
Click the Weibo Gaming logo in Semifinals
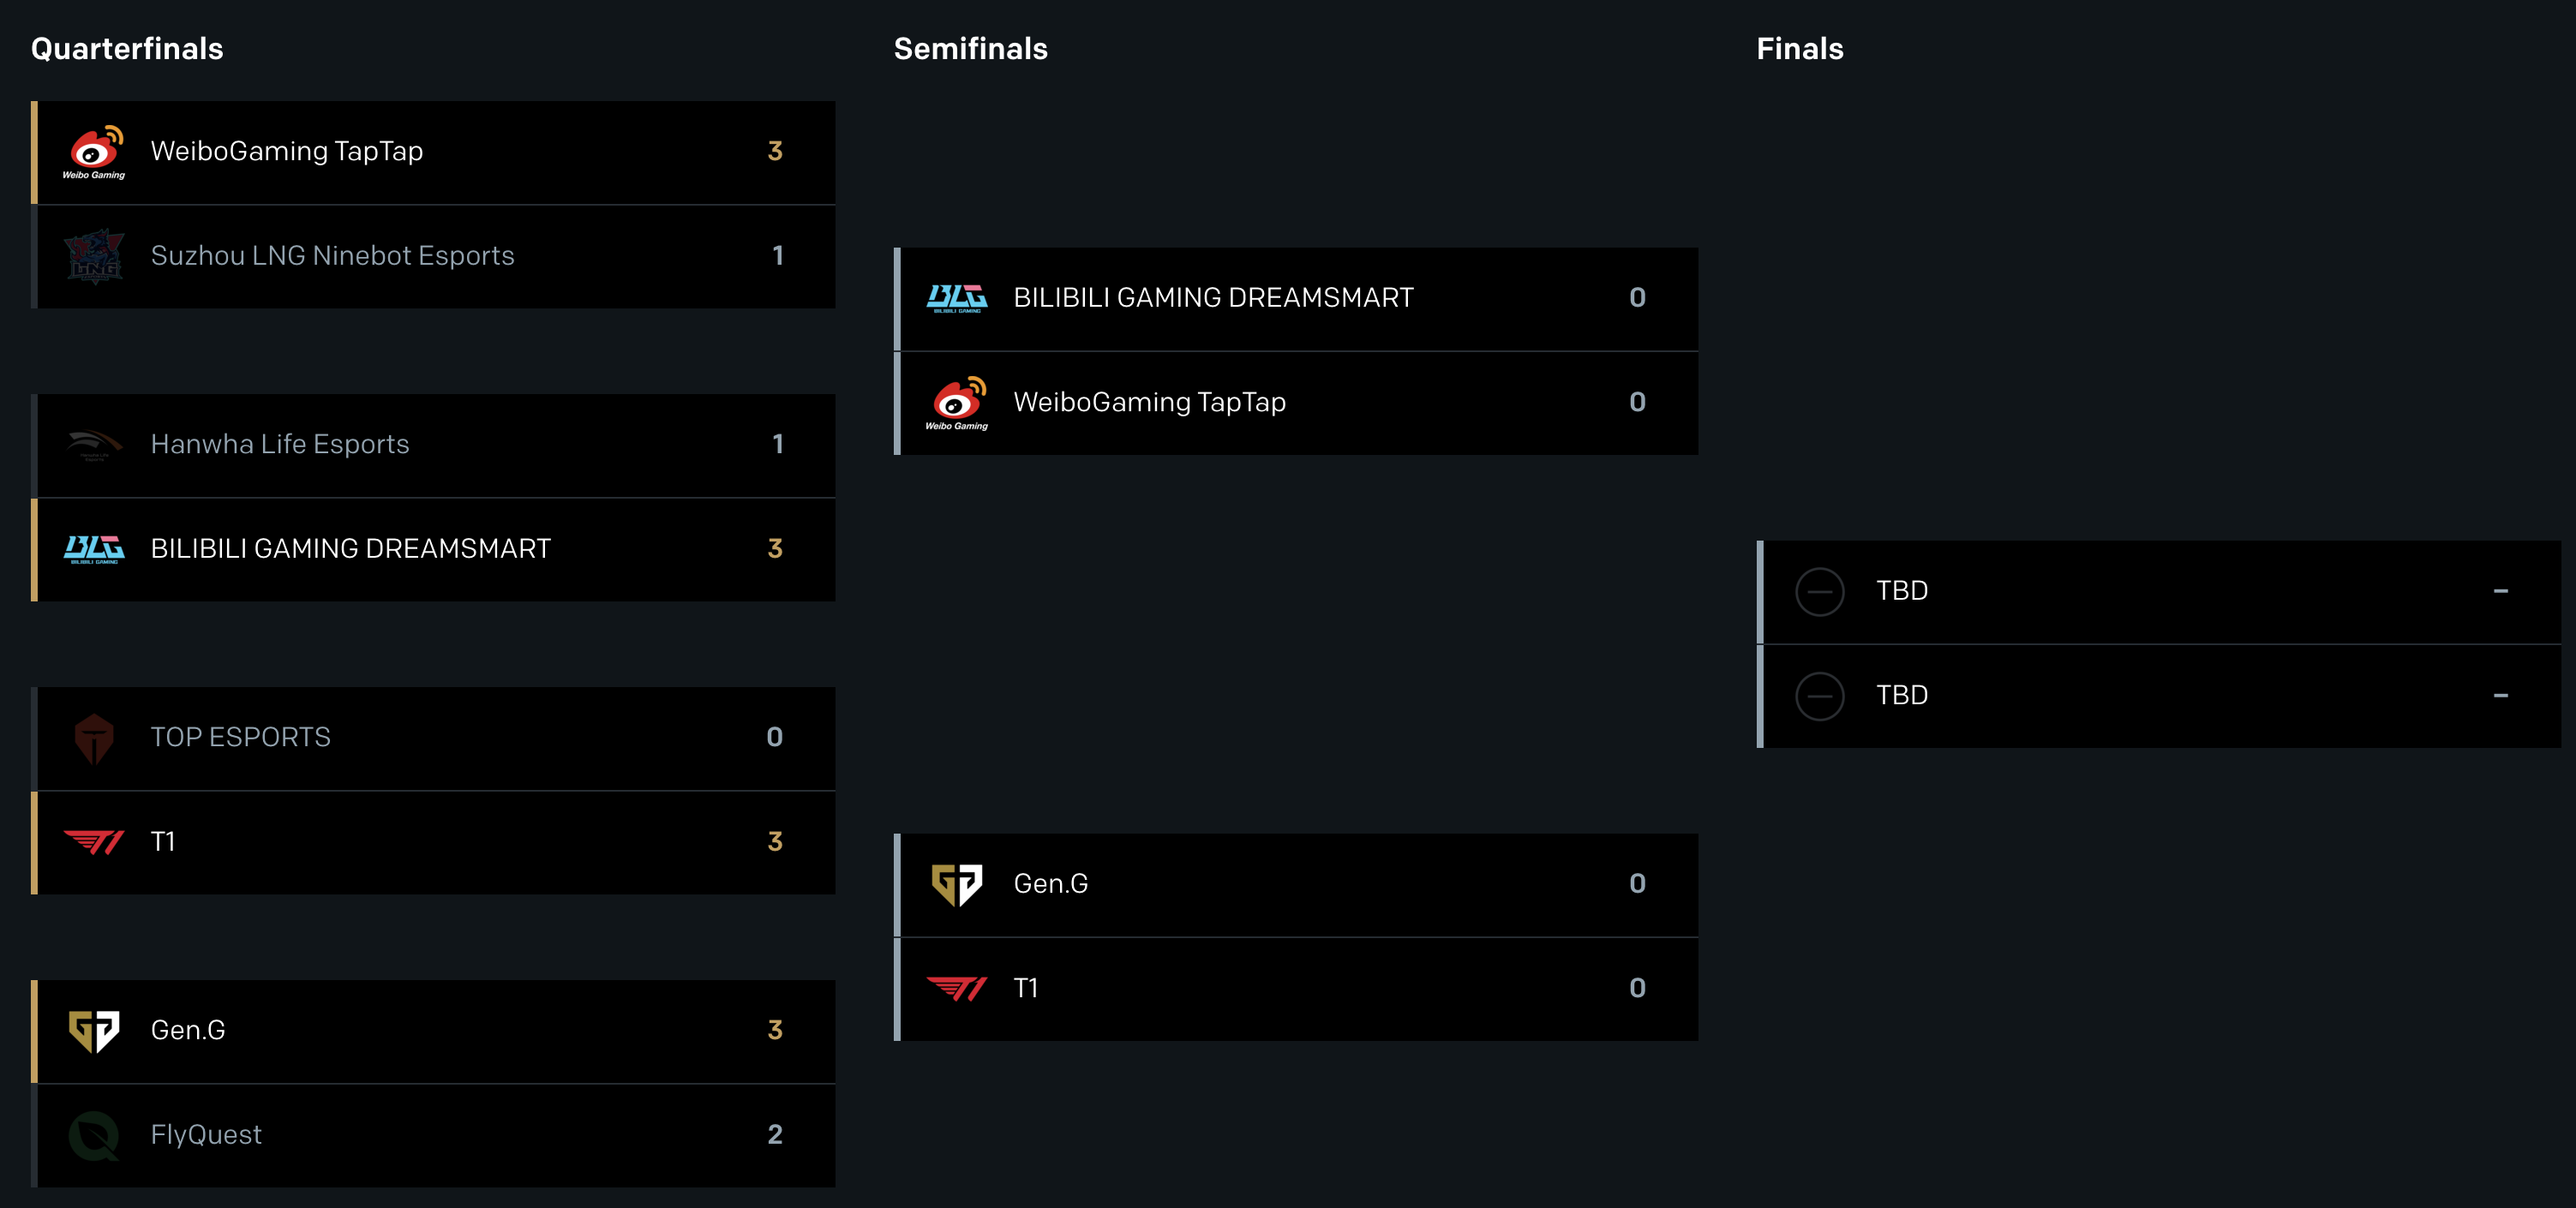coord(958,403)
